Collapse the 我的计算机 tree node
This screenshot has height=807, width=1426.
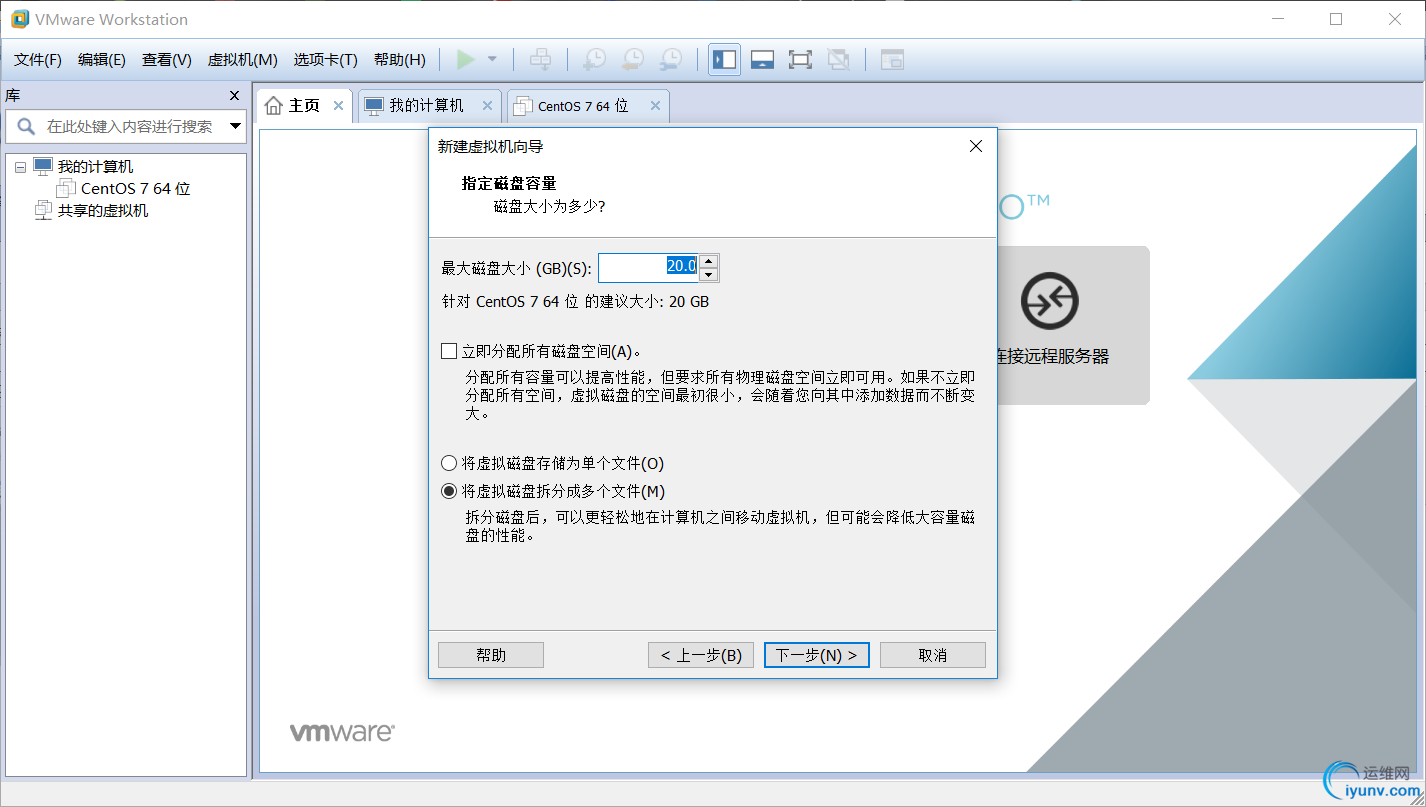coord(20,168)
